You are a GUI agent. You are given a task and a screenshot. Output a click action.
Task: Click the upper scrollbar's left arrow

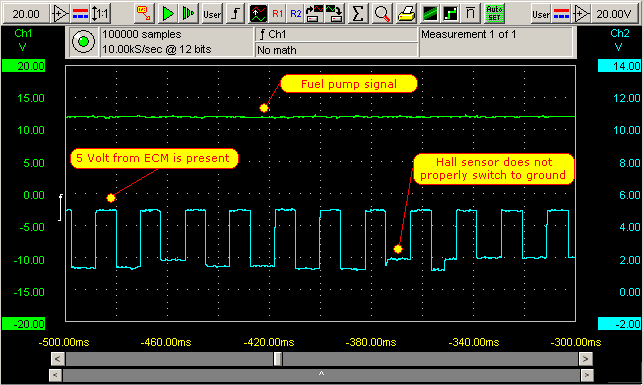click(57, 359)
